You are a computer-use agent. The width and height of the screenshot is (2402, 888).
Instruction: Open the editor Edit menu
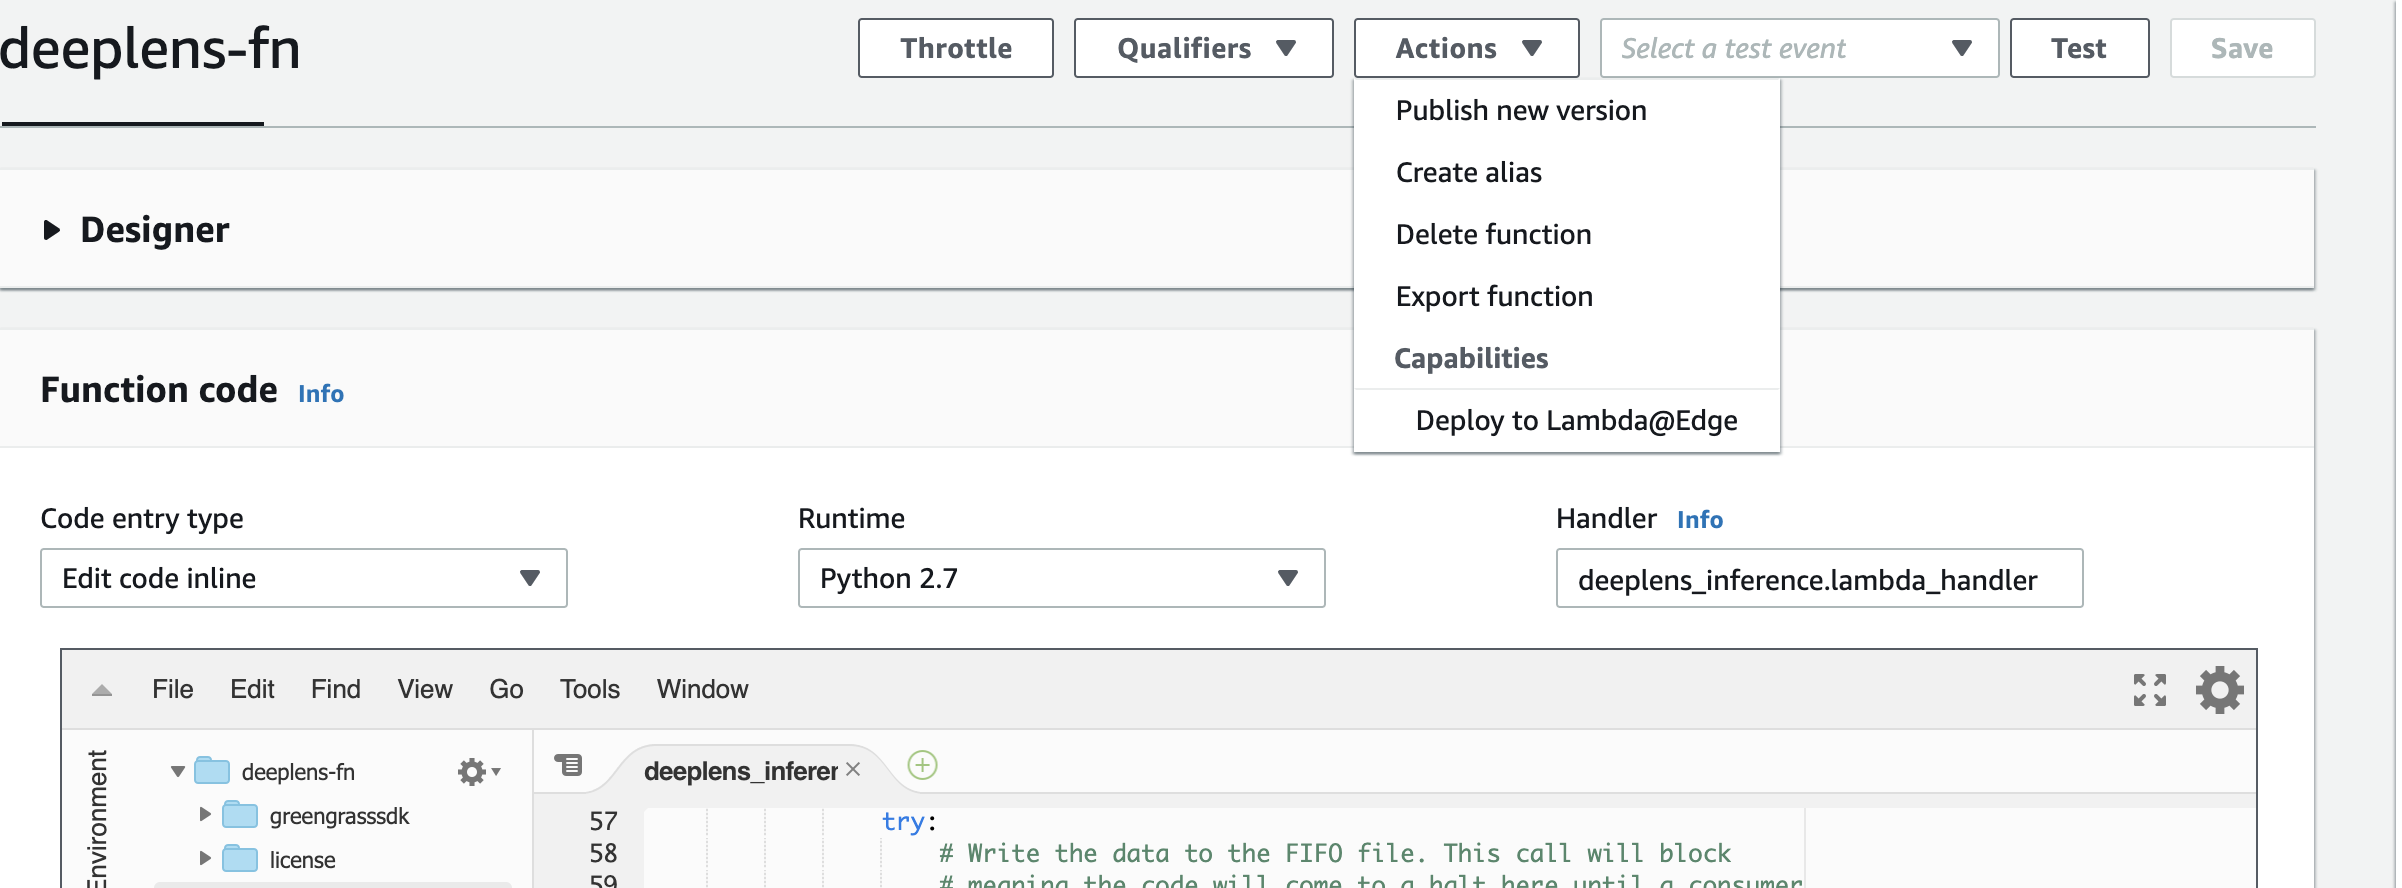(x=252, y=689)
